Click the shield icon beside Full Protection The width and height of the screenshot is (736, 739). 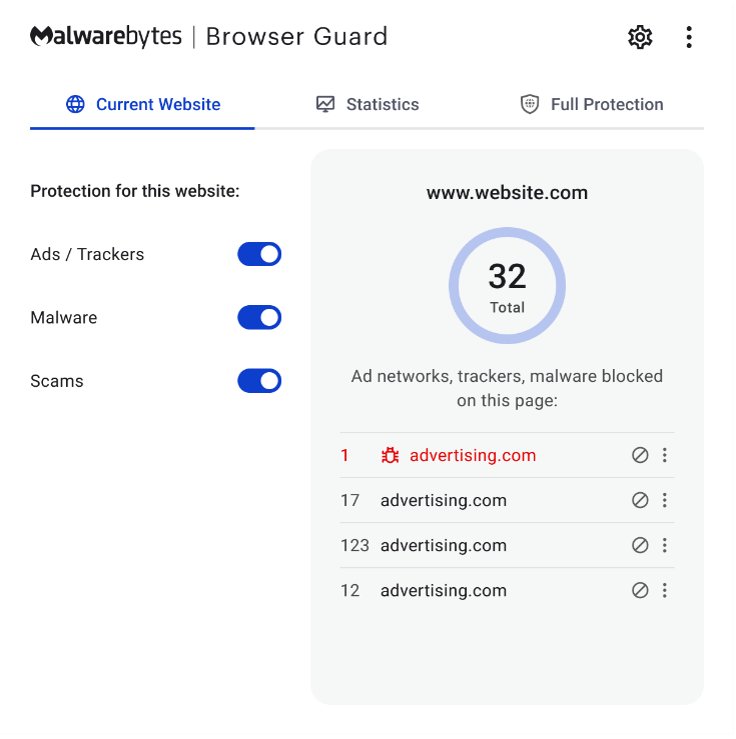click(x=530, y=104)
